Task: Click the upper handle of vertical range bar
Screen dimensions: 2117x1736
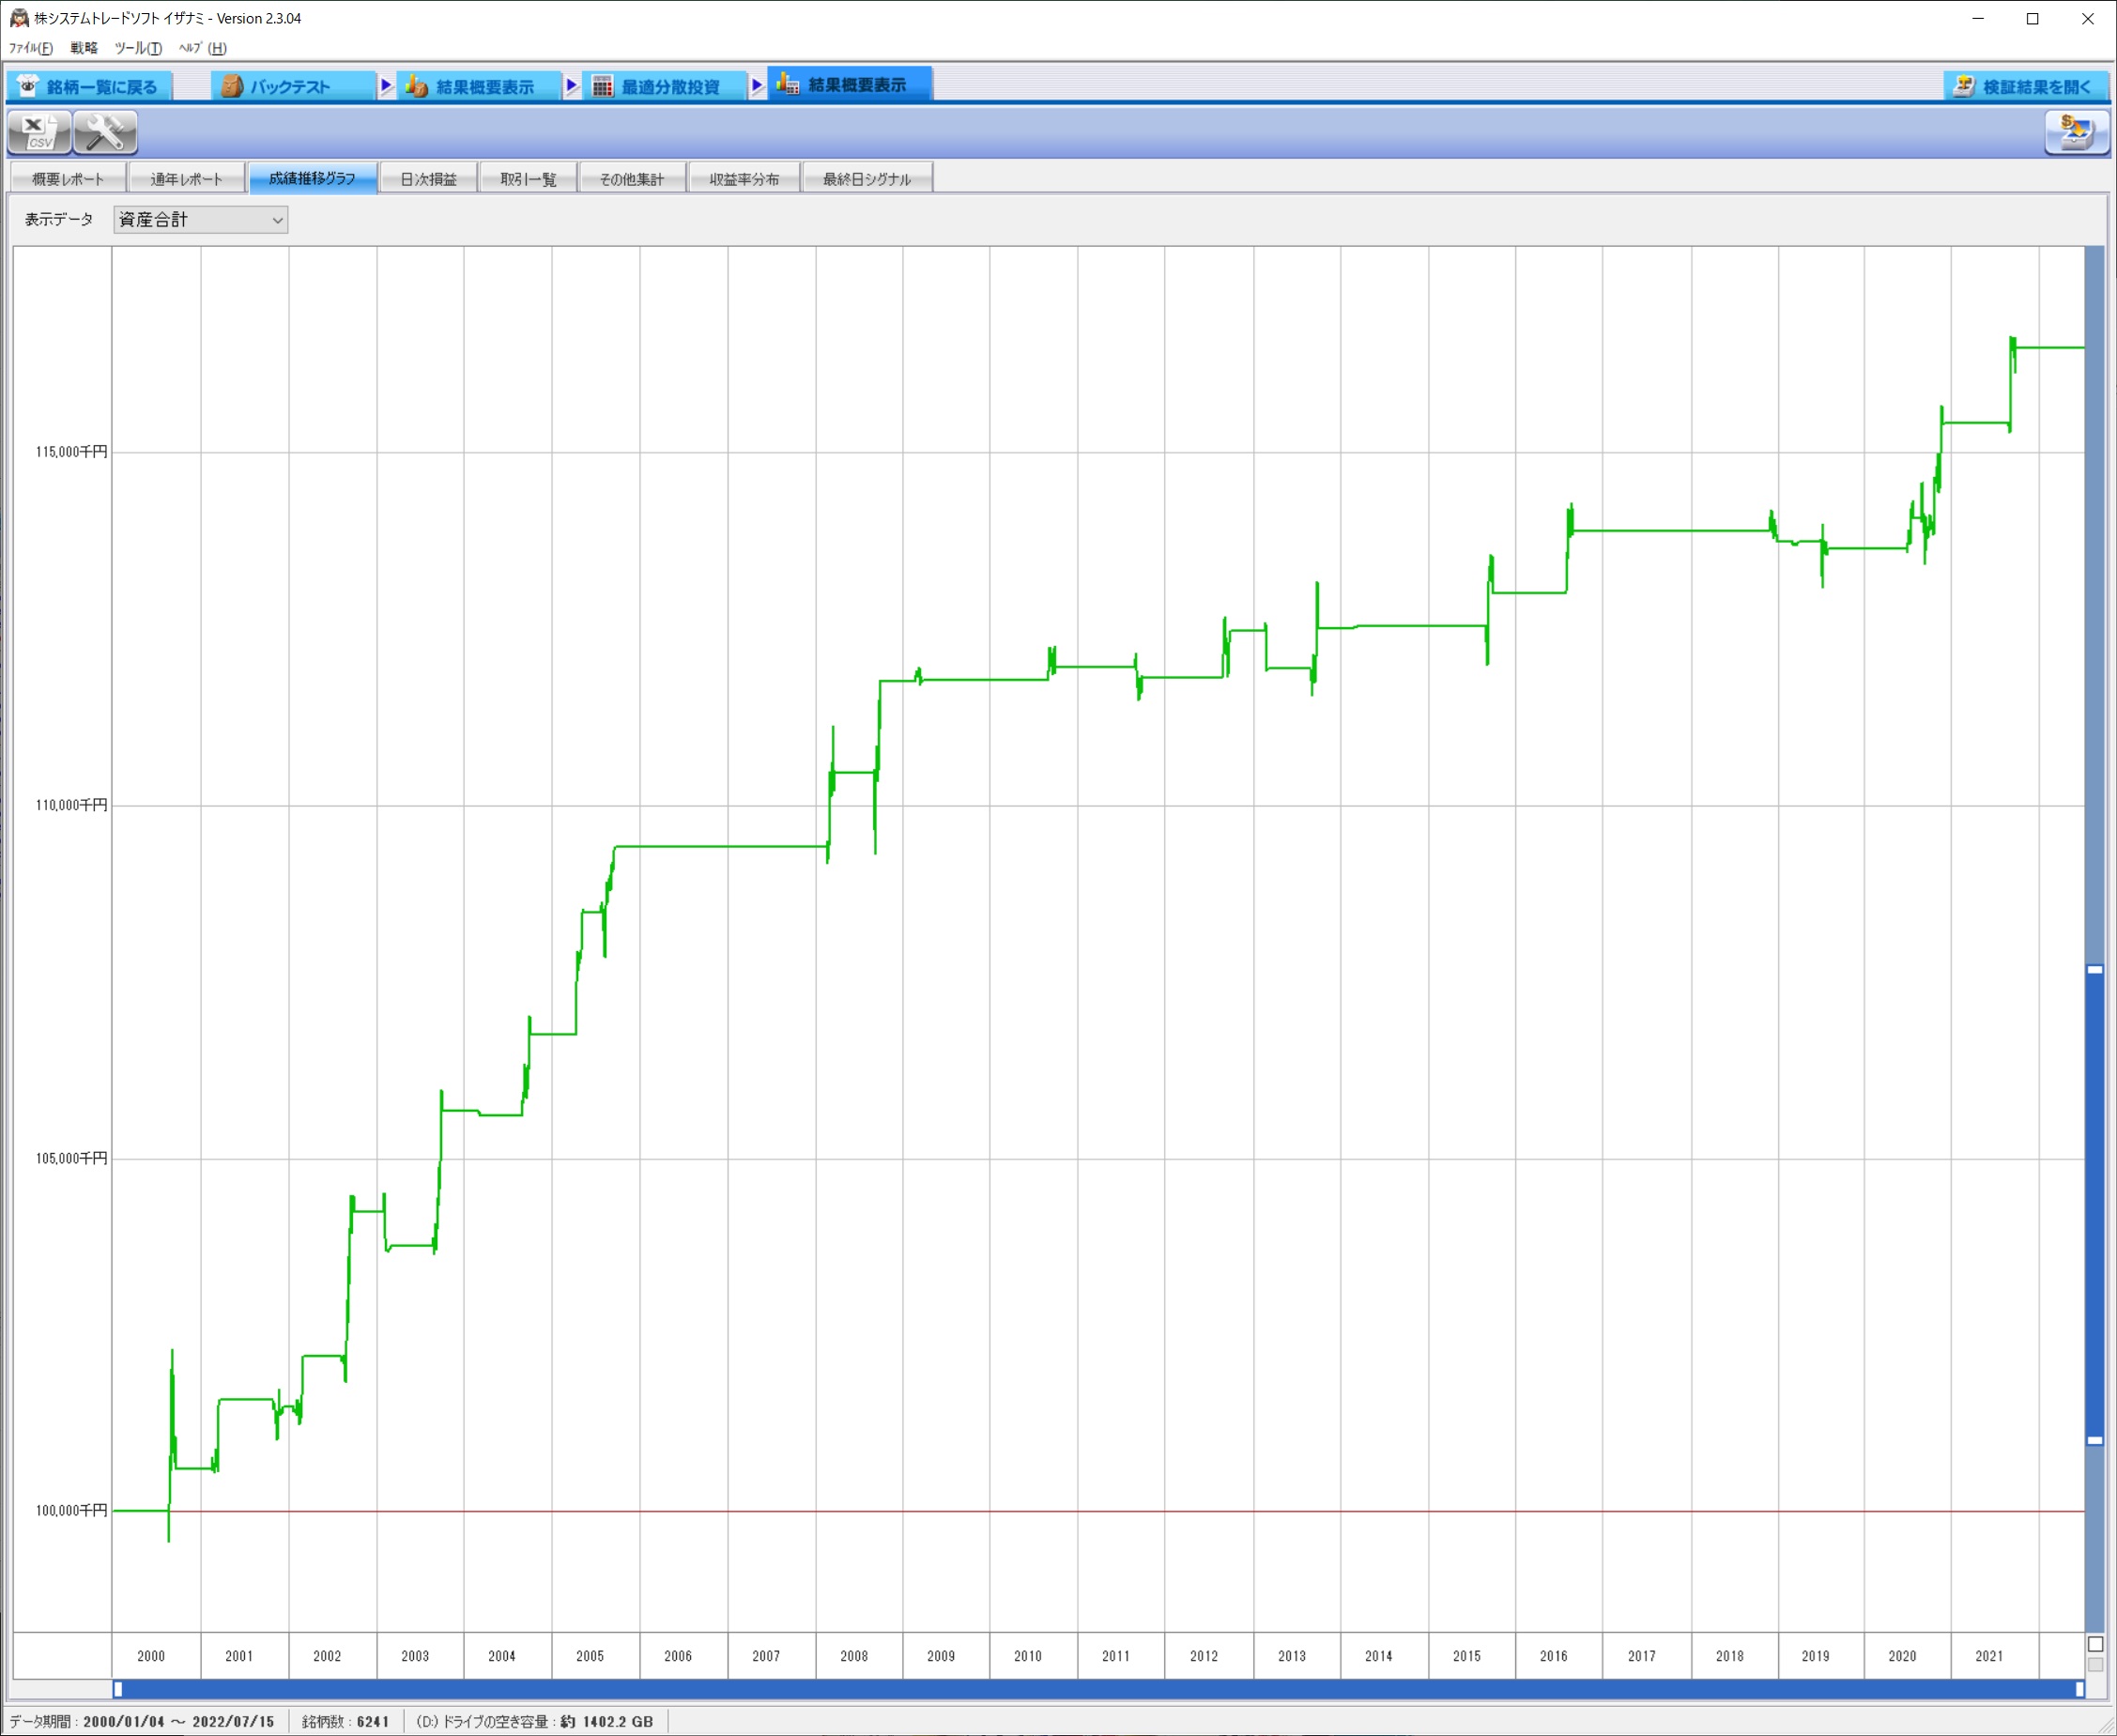Action: click(x=2095, y=970)
